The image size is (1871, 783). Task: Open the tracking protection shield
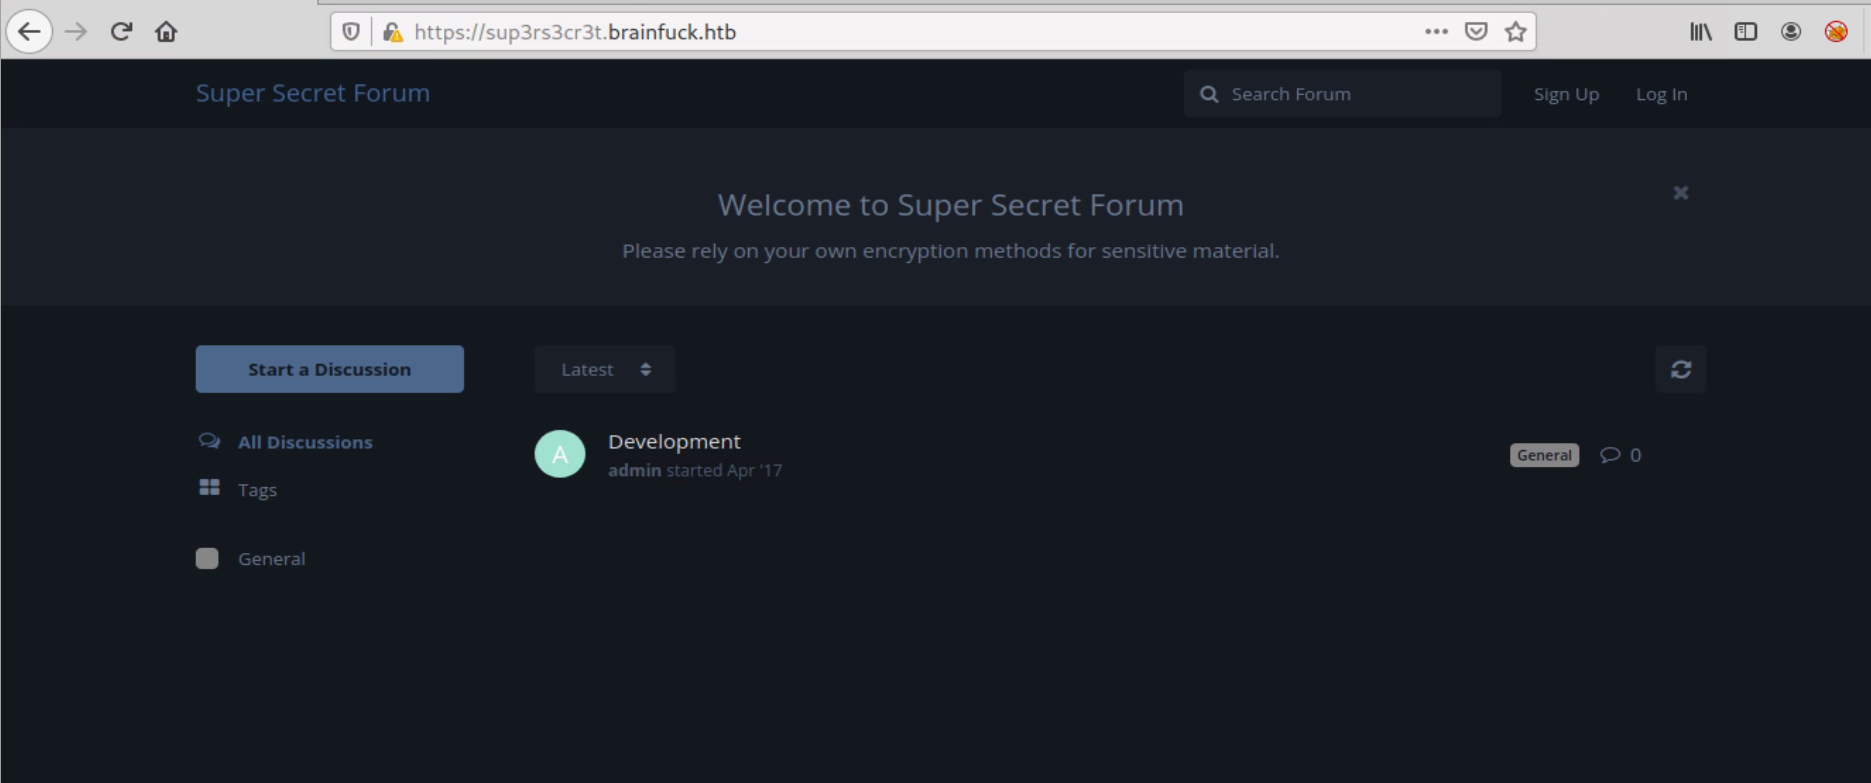pyautogui.click(x=351, y=32)
